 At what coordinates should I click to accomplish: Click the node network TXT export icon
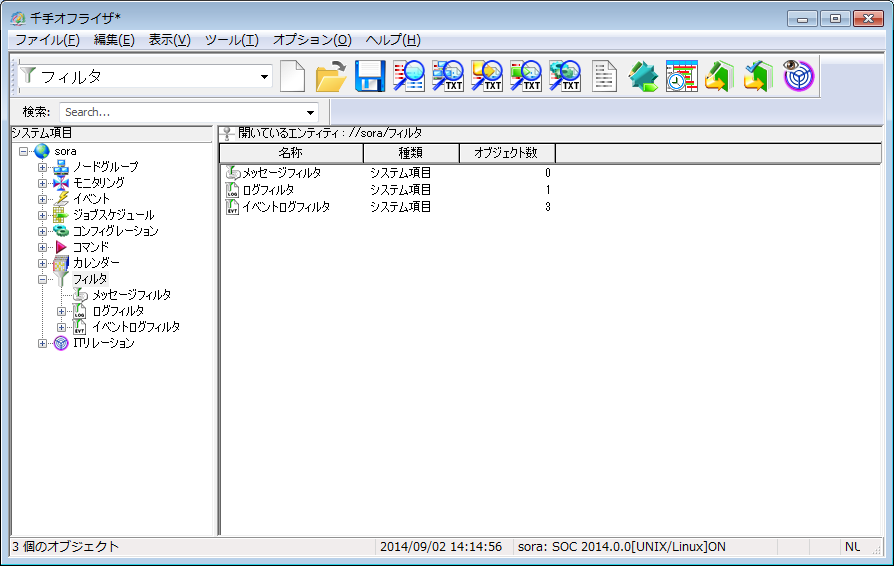coord(448,76)
